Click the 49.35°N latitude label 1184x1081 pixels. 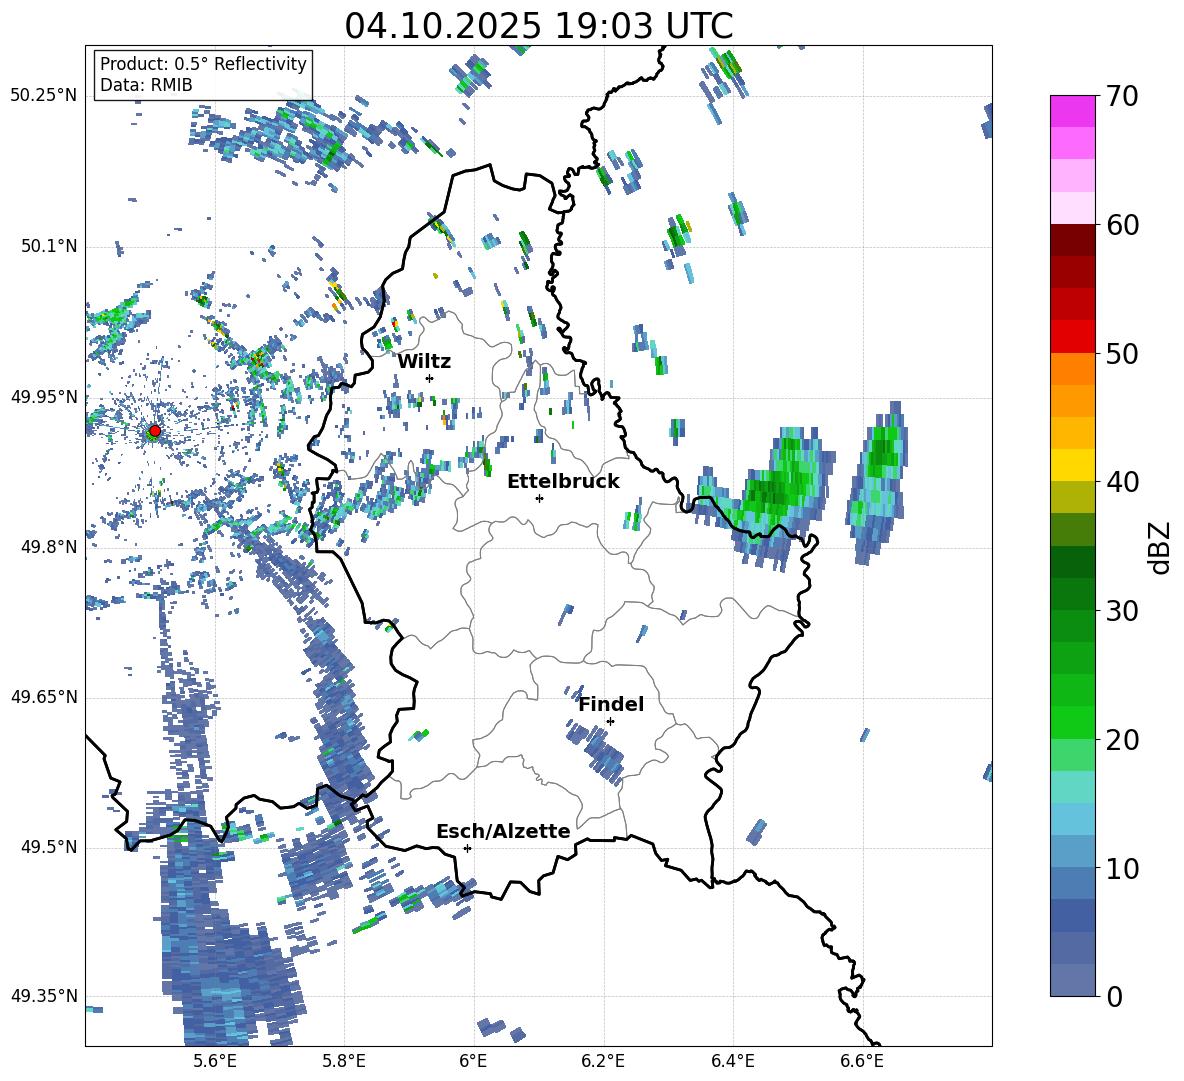[44, 996]
